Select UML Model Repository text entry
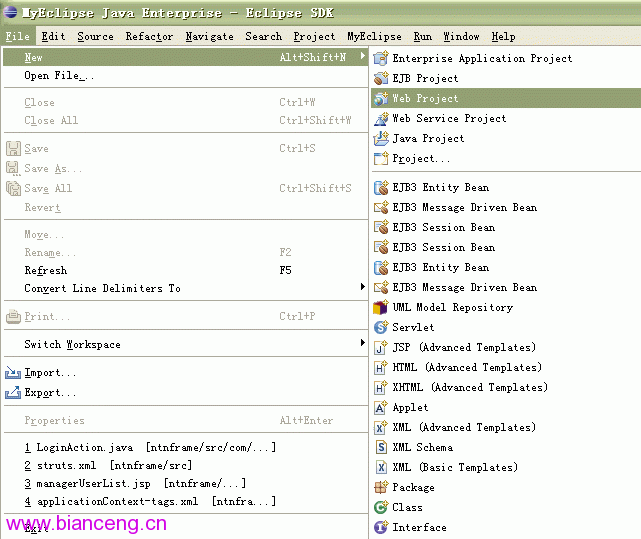 tap(453, 308)
